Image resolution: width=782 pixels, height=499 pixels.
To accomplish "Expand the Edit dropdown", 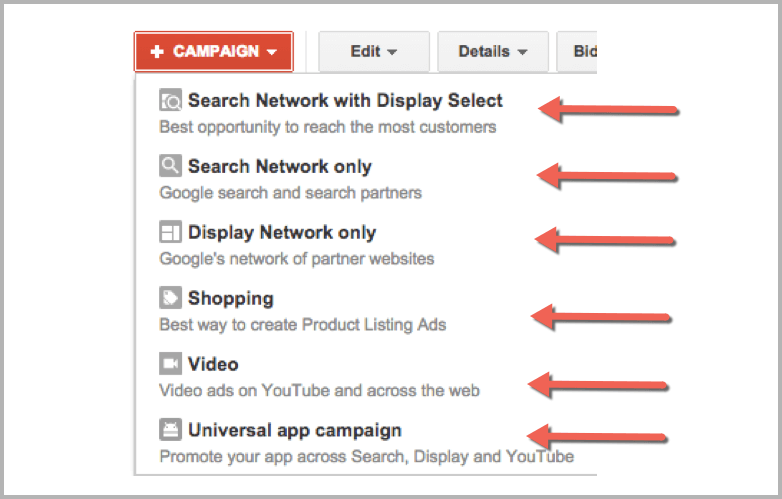I will [373, 52].
